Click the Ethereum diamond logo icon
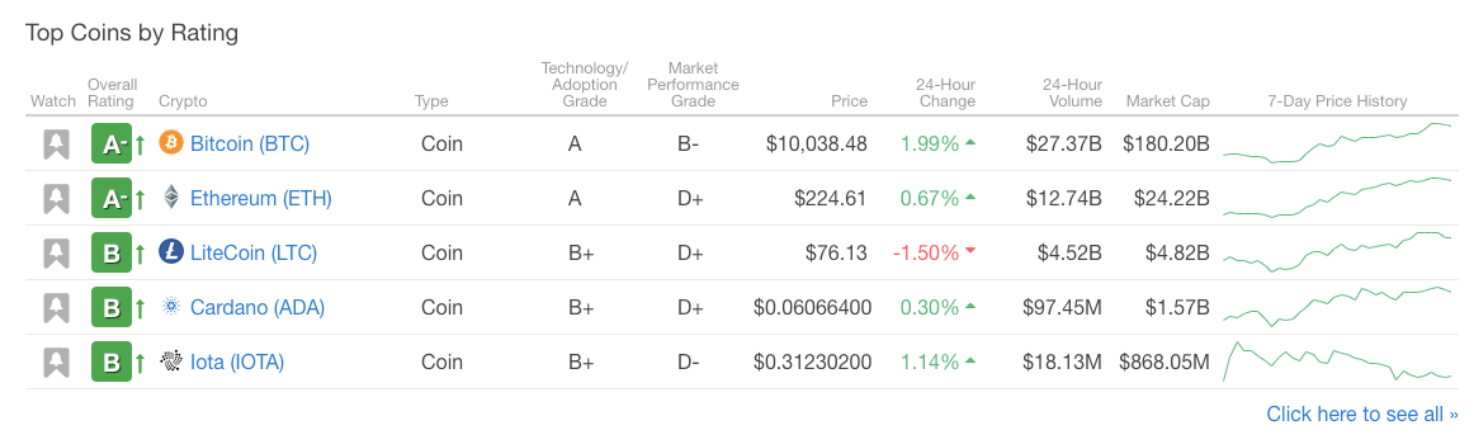 (171, 198)
